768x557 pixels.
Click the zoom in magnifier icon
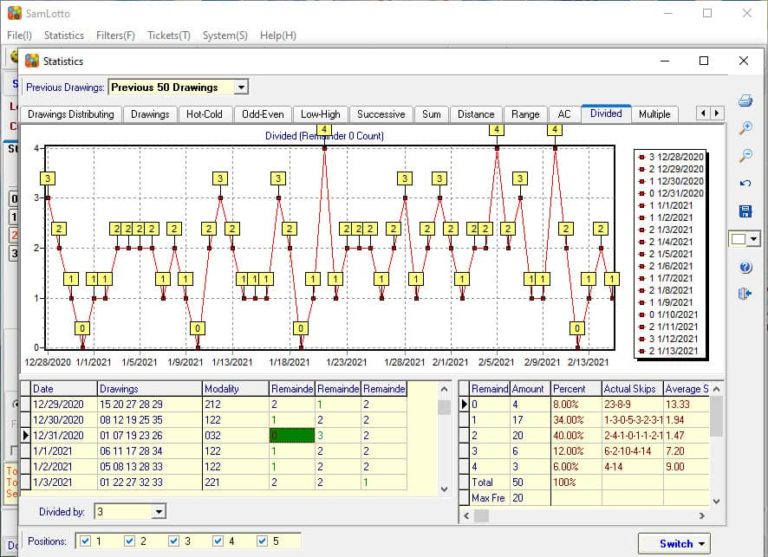[745, 128]
